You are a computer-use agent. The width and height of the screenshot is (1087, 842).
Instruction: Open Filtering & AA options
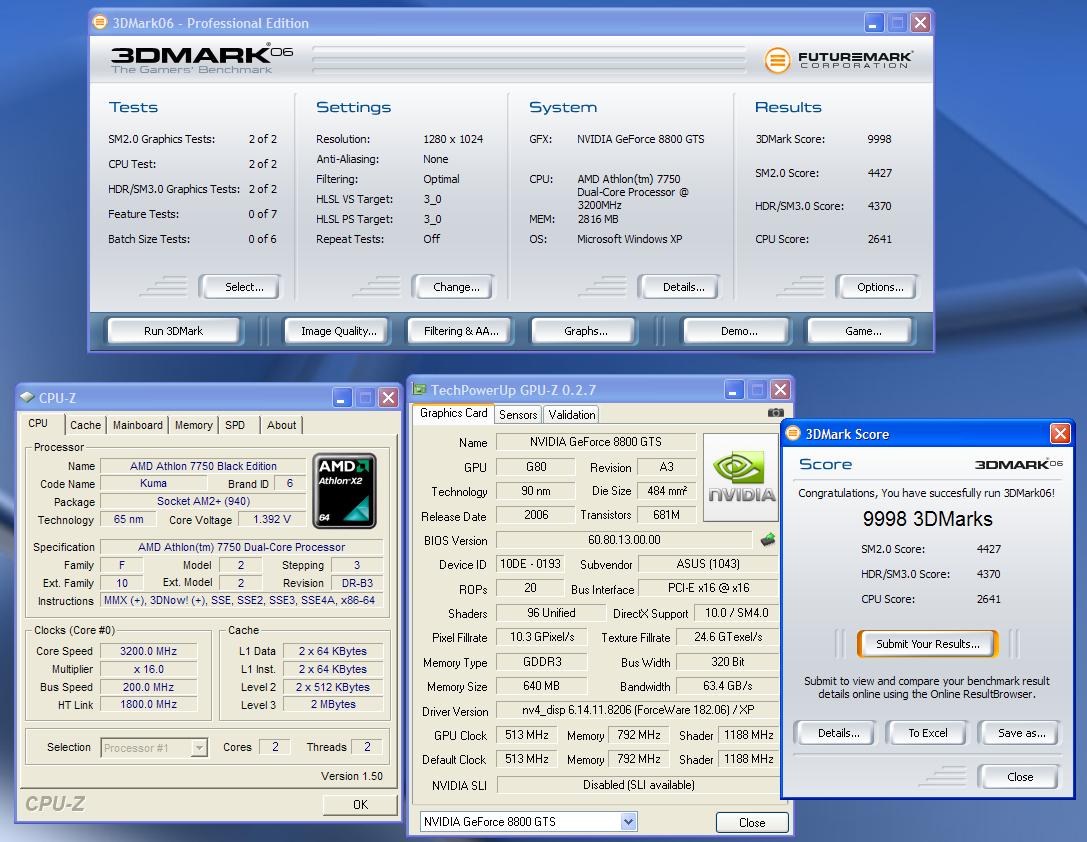461,331
